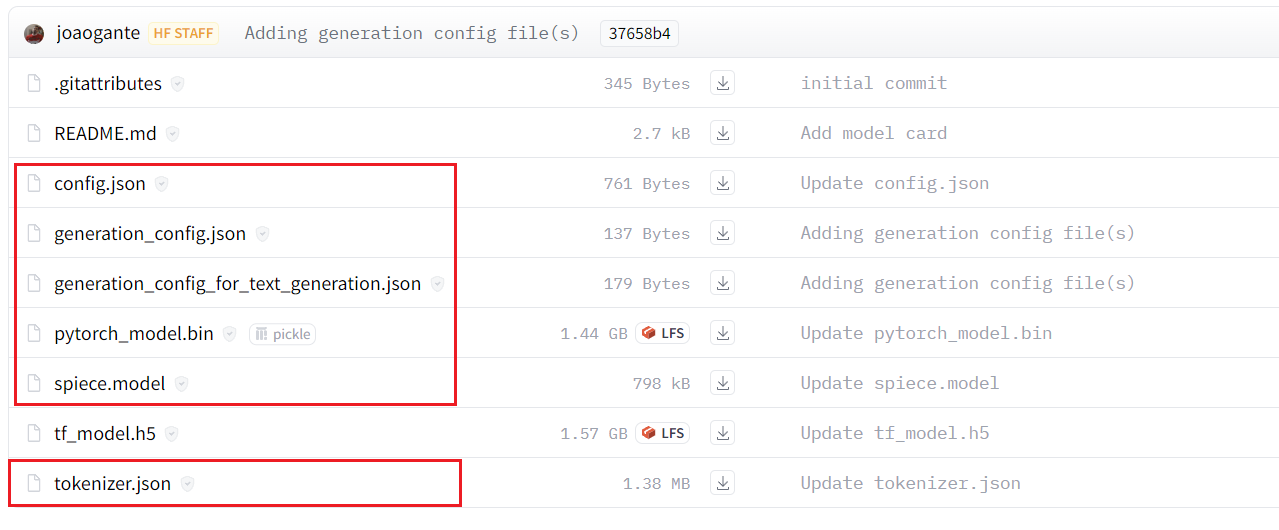
Task: Open the joaogante user profile
Action: tap(98, 33)
